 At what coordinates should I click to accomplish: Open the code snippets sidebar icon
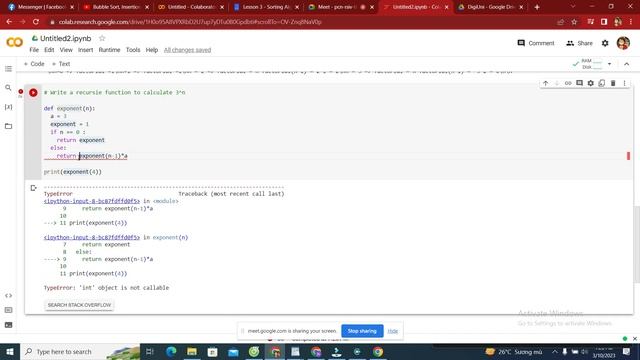pyautogui.click(x=8, y=296)
